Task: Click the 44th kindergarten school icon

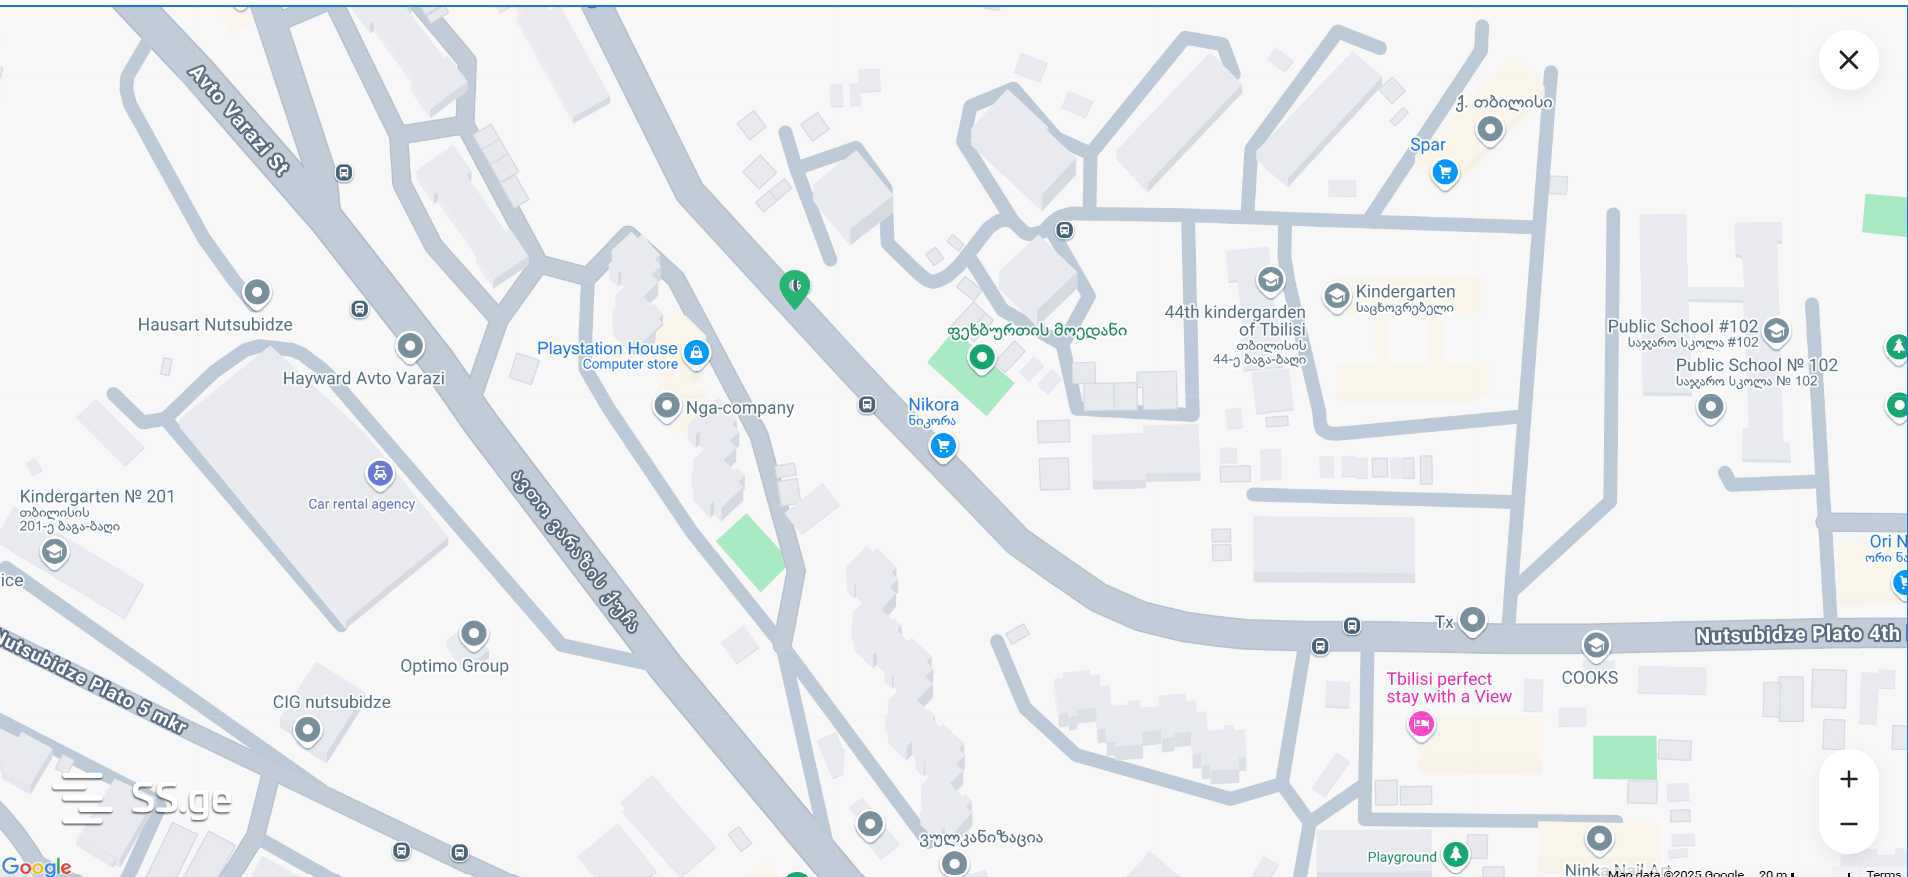Action: pyautogui.click(x=1271, y=280)
